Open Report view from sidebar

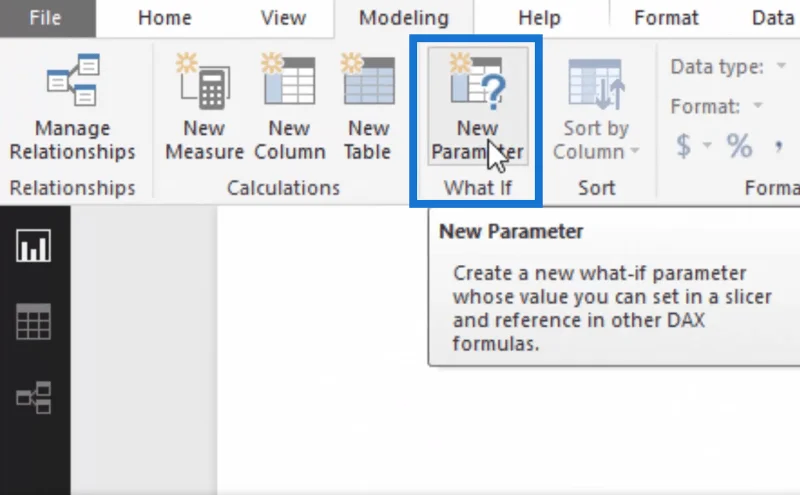click(33, 245)
